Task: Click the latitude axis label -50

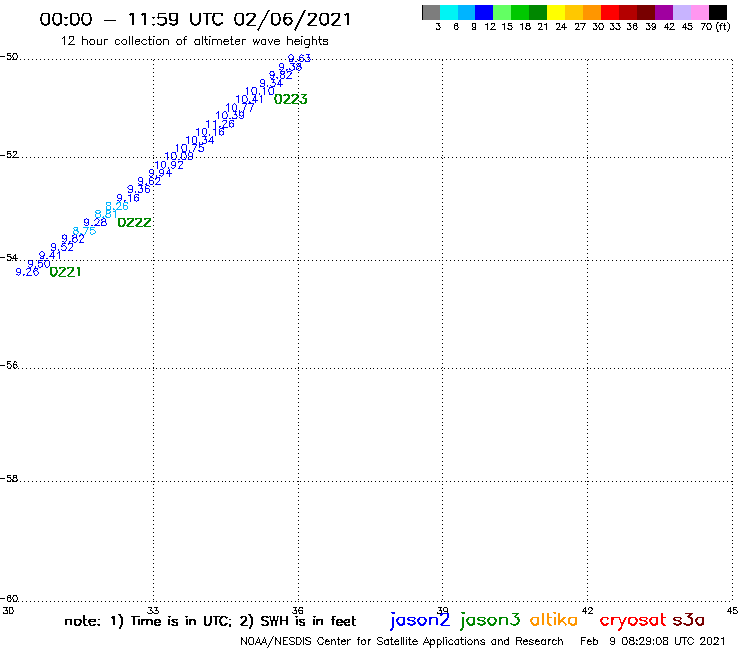Action: pyautogui.click(x=9, y=57)
